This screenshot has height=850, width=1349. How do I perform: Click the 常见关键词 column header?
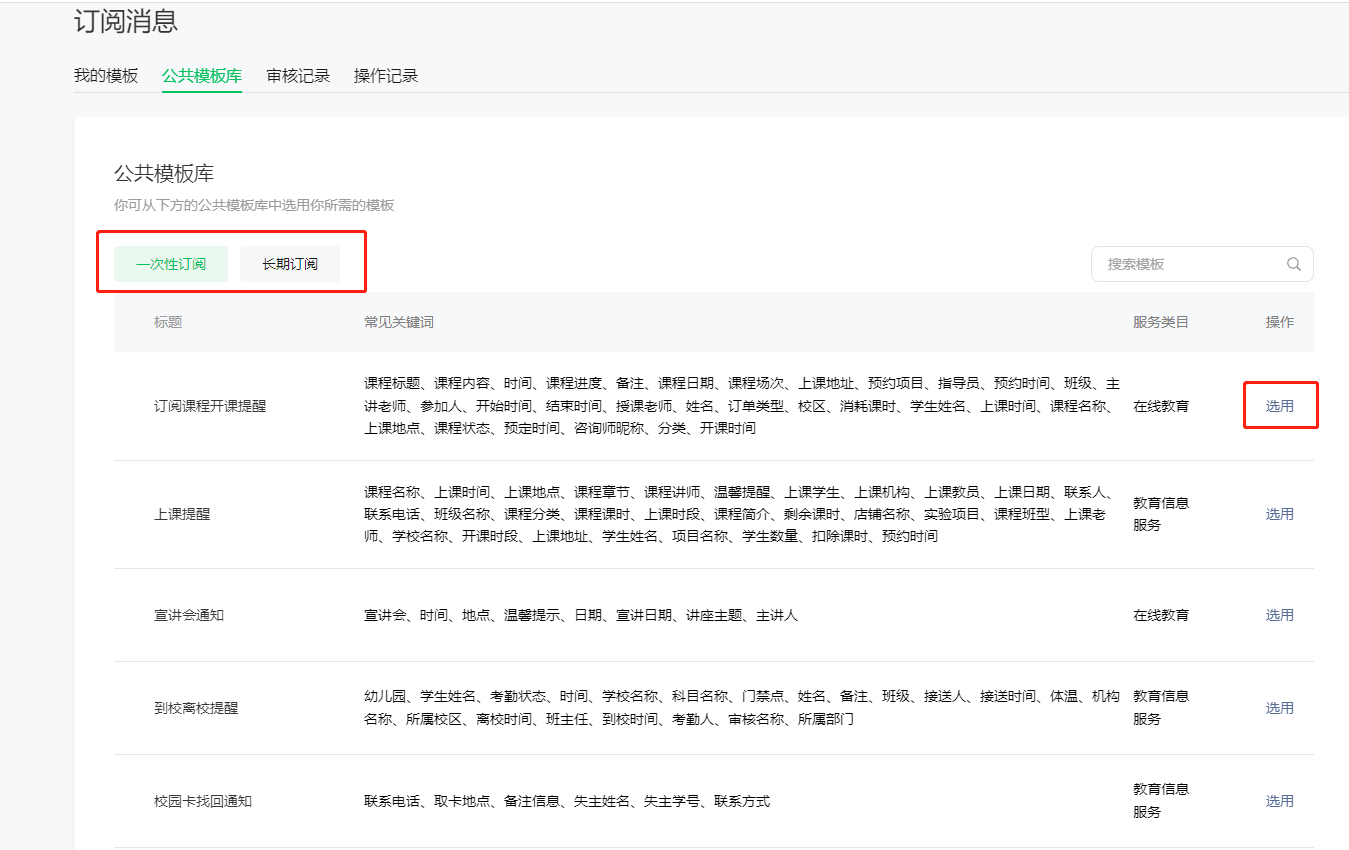399,322
